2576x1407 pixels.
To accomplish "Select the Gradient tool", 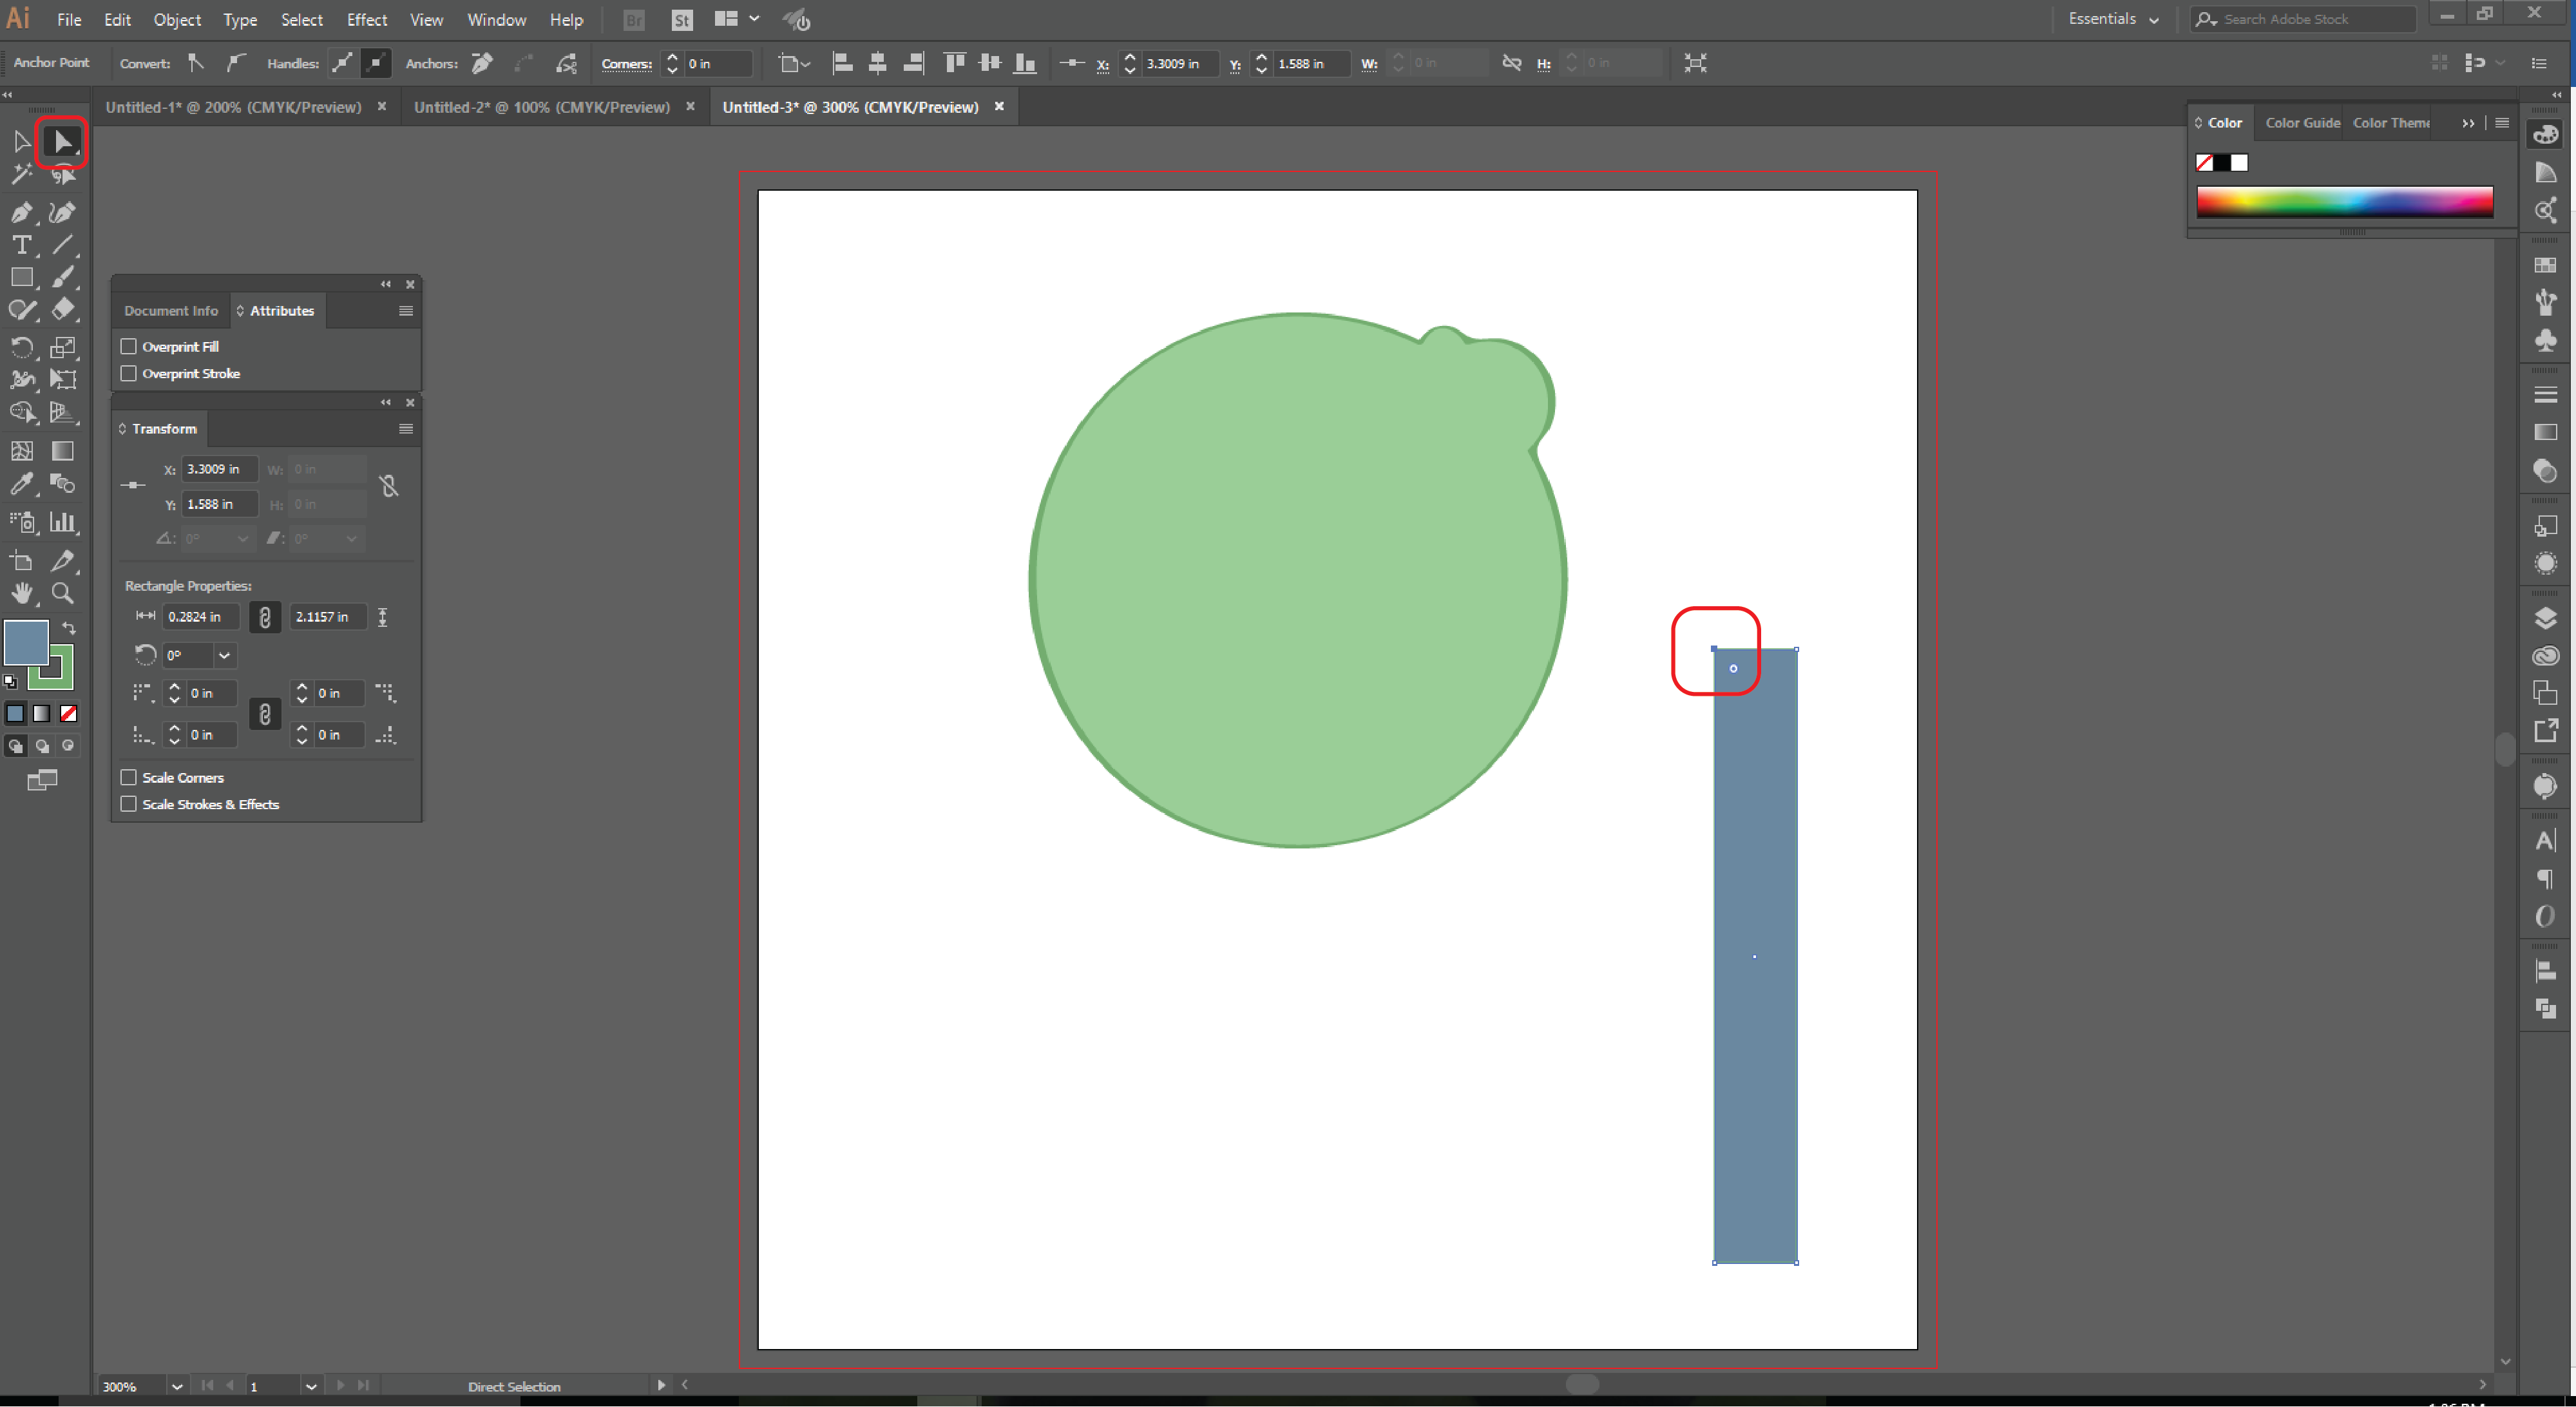I will coord(63,451).
